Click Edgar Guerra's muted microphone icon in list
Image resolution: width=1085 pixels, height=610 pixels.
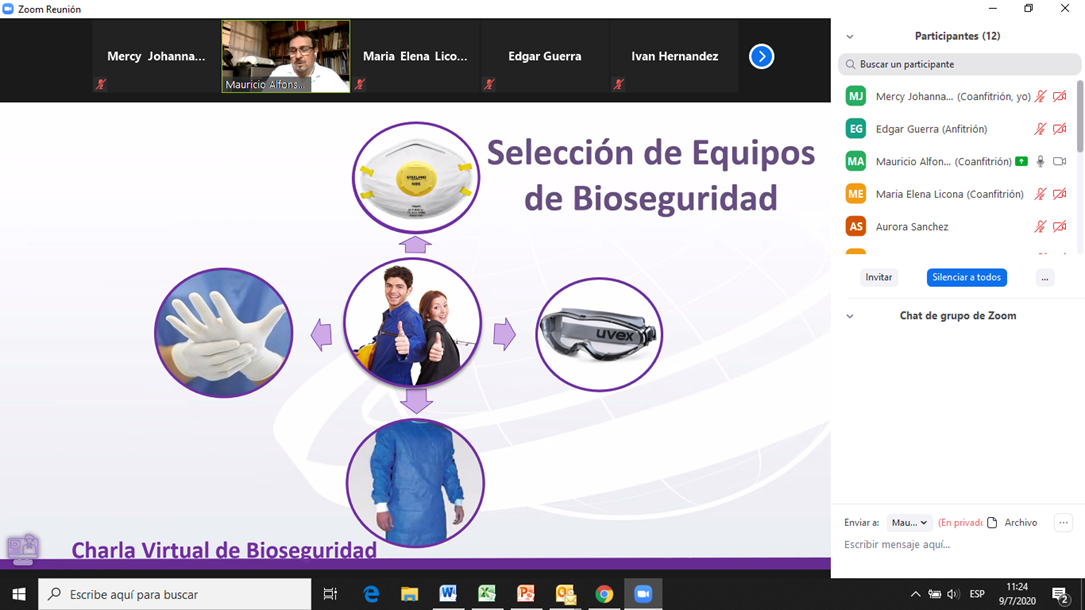(x=1040, y=129)
